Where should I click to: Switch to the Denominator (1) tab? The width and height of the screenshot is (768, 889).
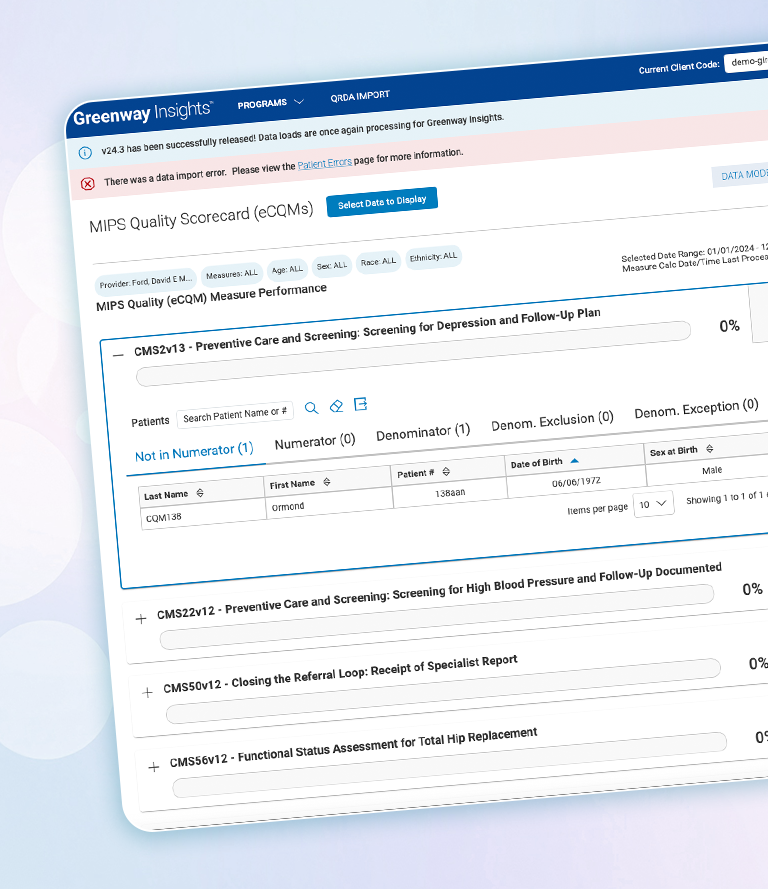click(x=422, y=433)
